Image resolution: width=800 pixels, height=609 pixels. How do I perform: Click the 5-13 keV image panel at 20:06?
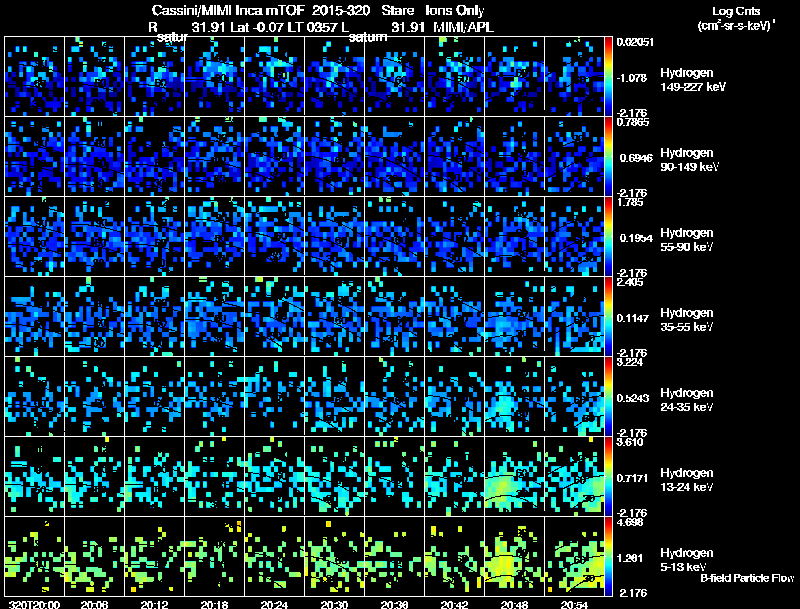94,556
